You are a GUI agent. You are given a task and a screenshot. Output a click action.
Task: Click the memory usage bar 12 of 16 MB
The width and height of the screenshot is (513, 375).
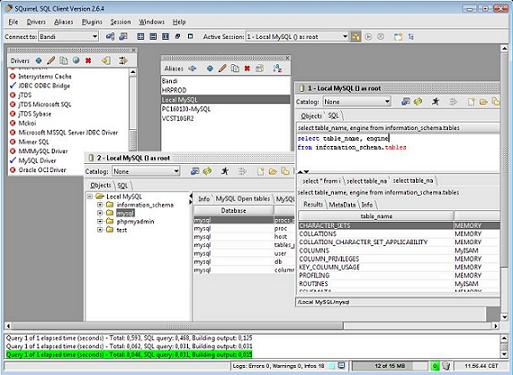tap(390, 366)
